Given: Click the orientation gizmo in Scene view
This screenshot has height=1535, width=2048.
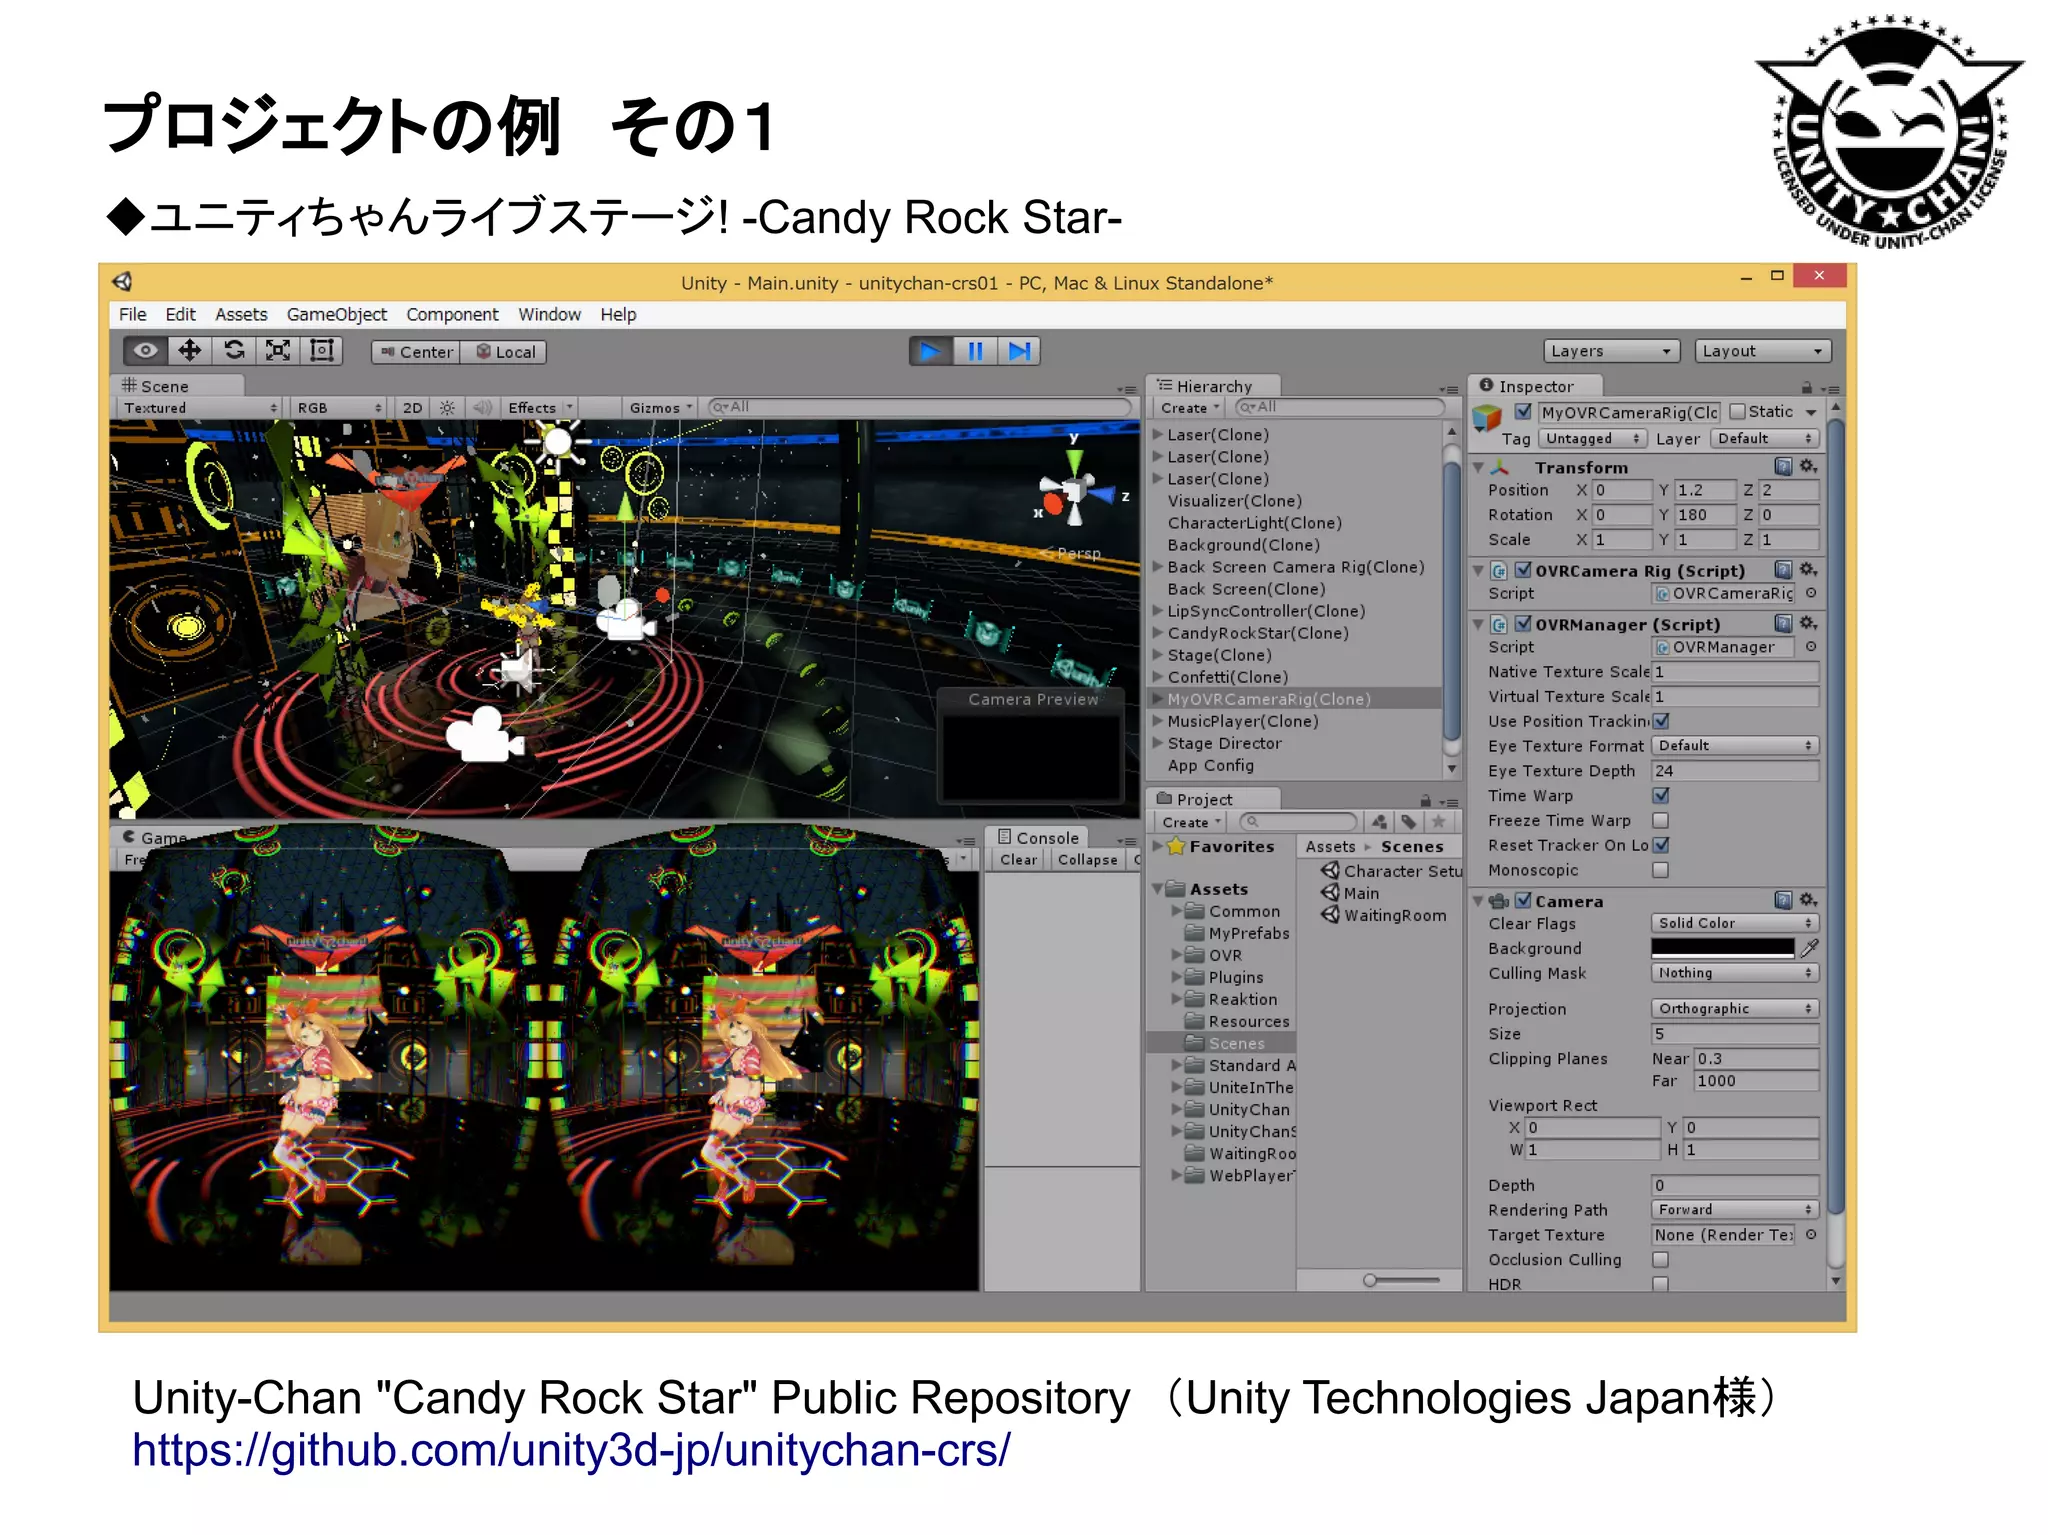Looking at the screenshot, I should tap(1076, 491).
